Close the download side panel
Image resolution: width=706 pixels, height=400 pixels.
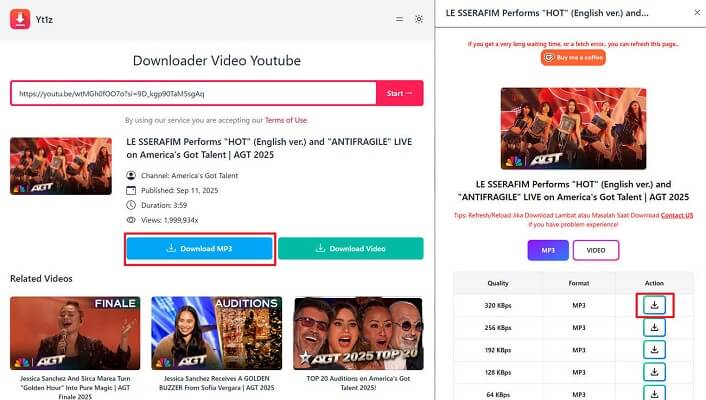pos(697,13)
